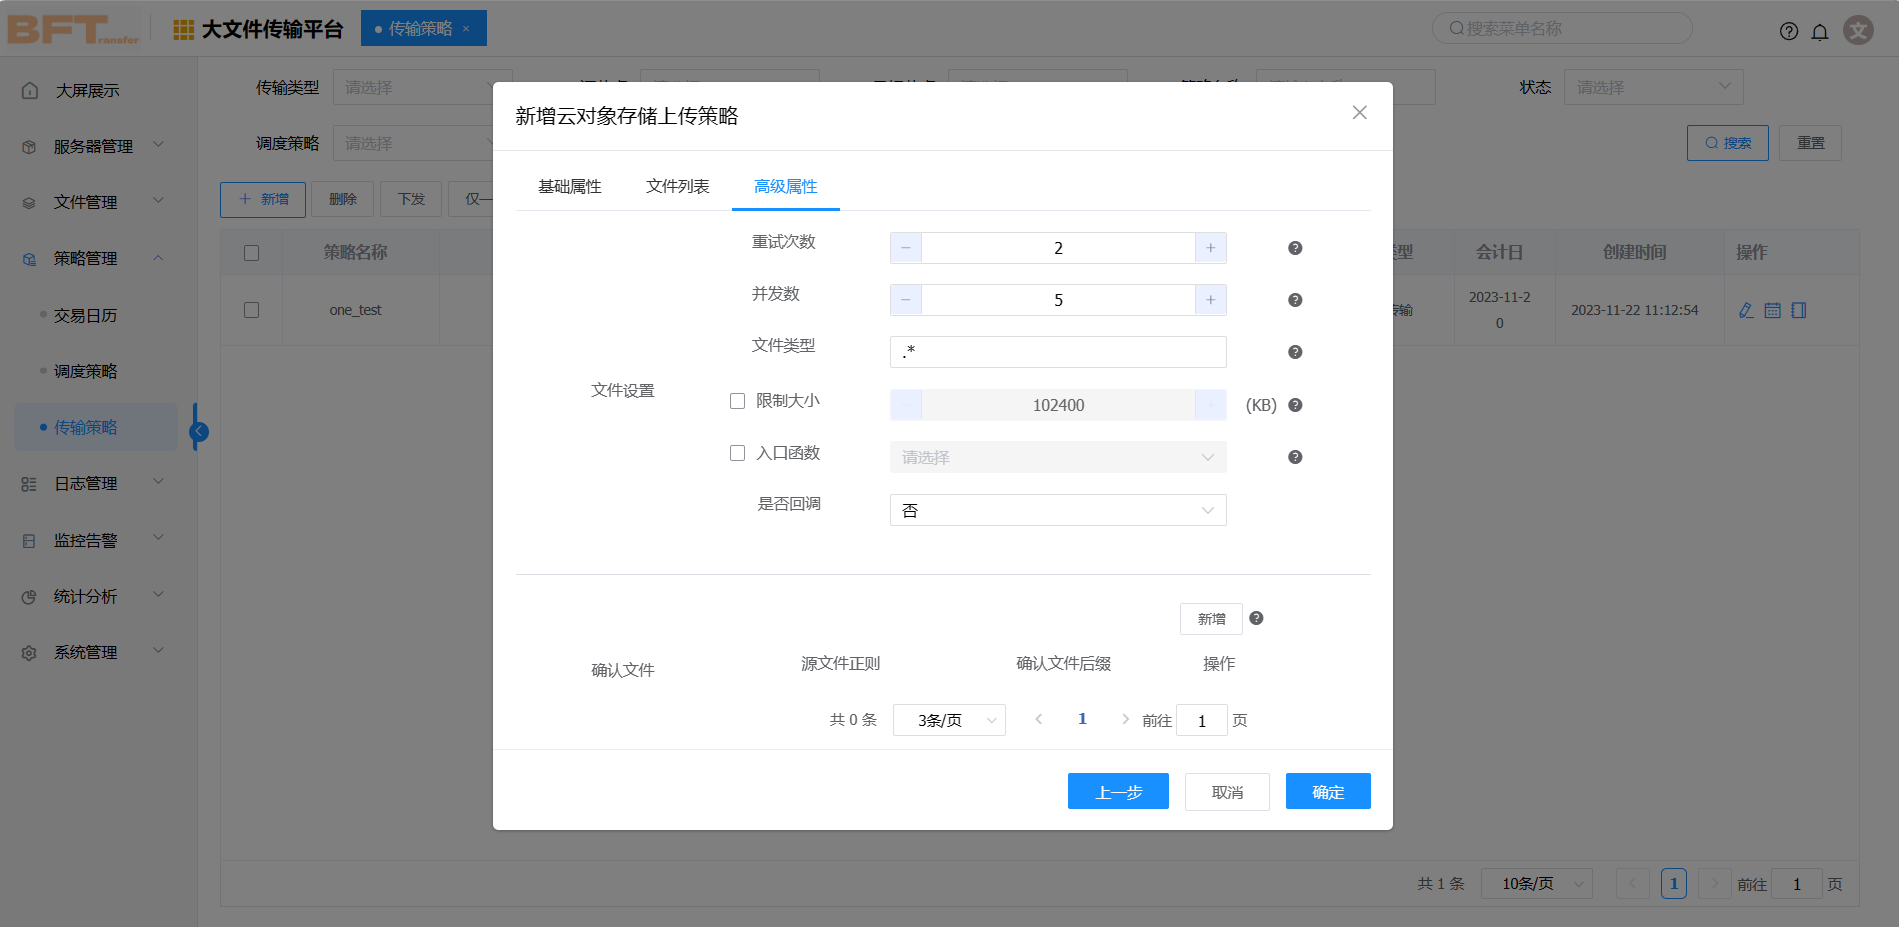Enable the 限制大小 checkbox

coord(738,401)
